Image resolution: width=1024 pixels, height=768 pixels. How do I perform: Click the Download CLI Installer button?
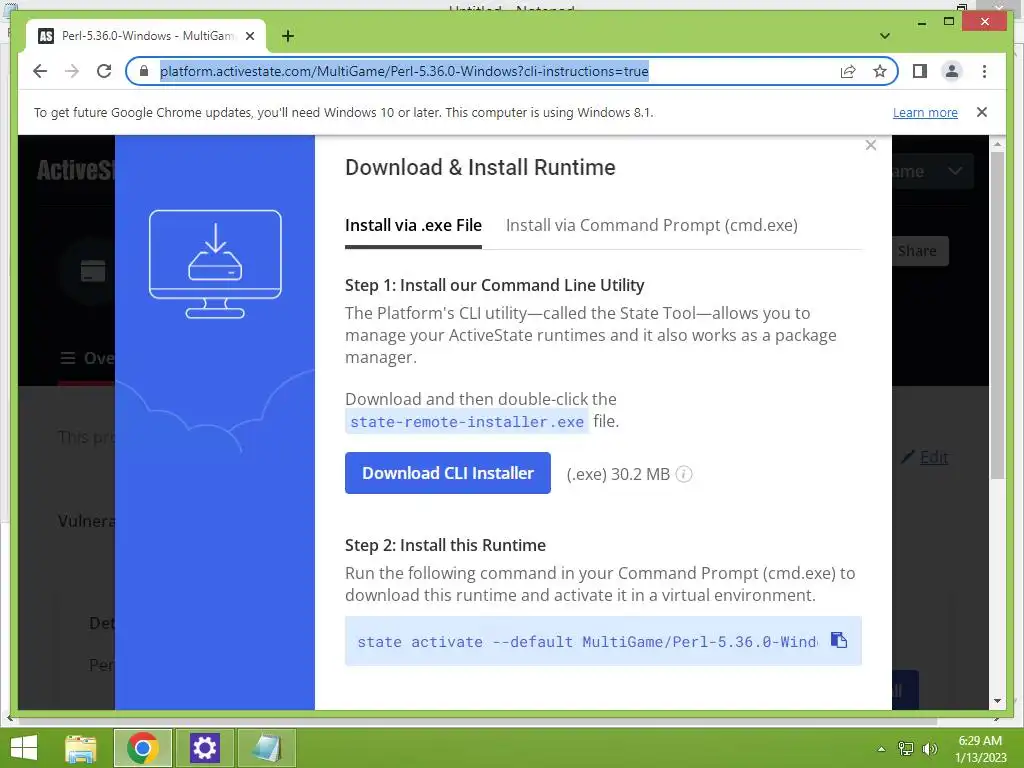447,473
